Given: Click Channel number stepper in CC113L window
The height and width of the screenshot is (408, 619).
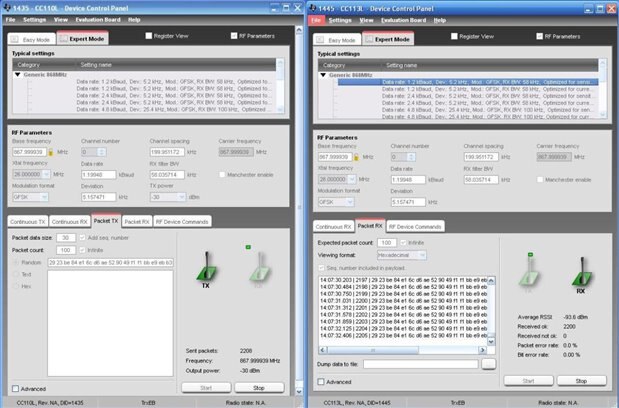Looking at the screenshot, I should 411,157.
